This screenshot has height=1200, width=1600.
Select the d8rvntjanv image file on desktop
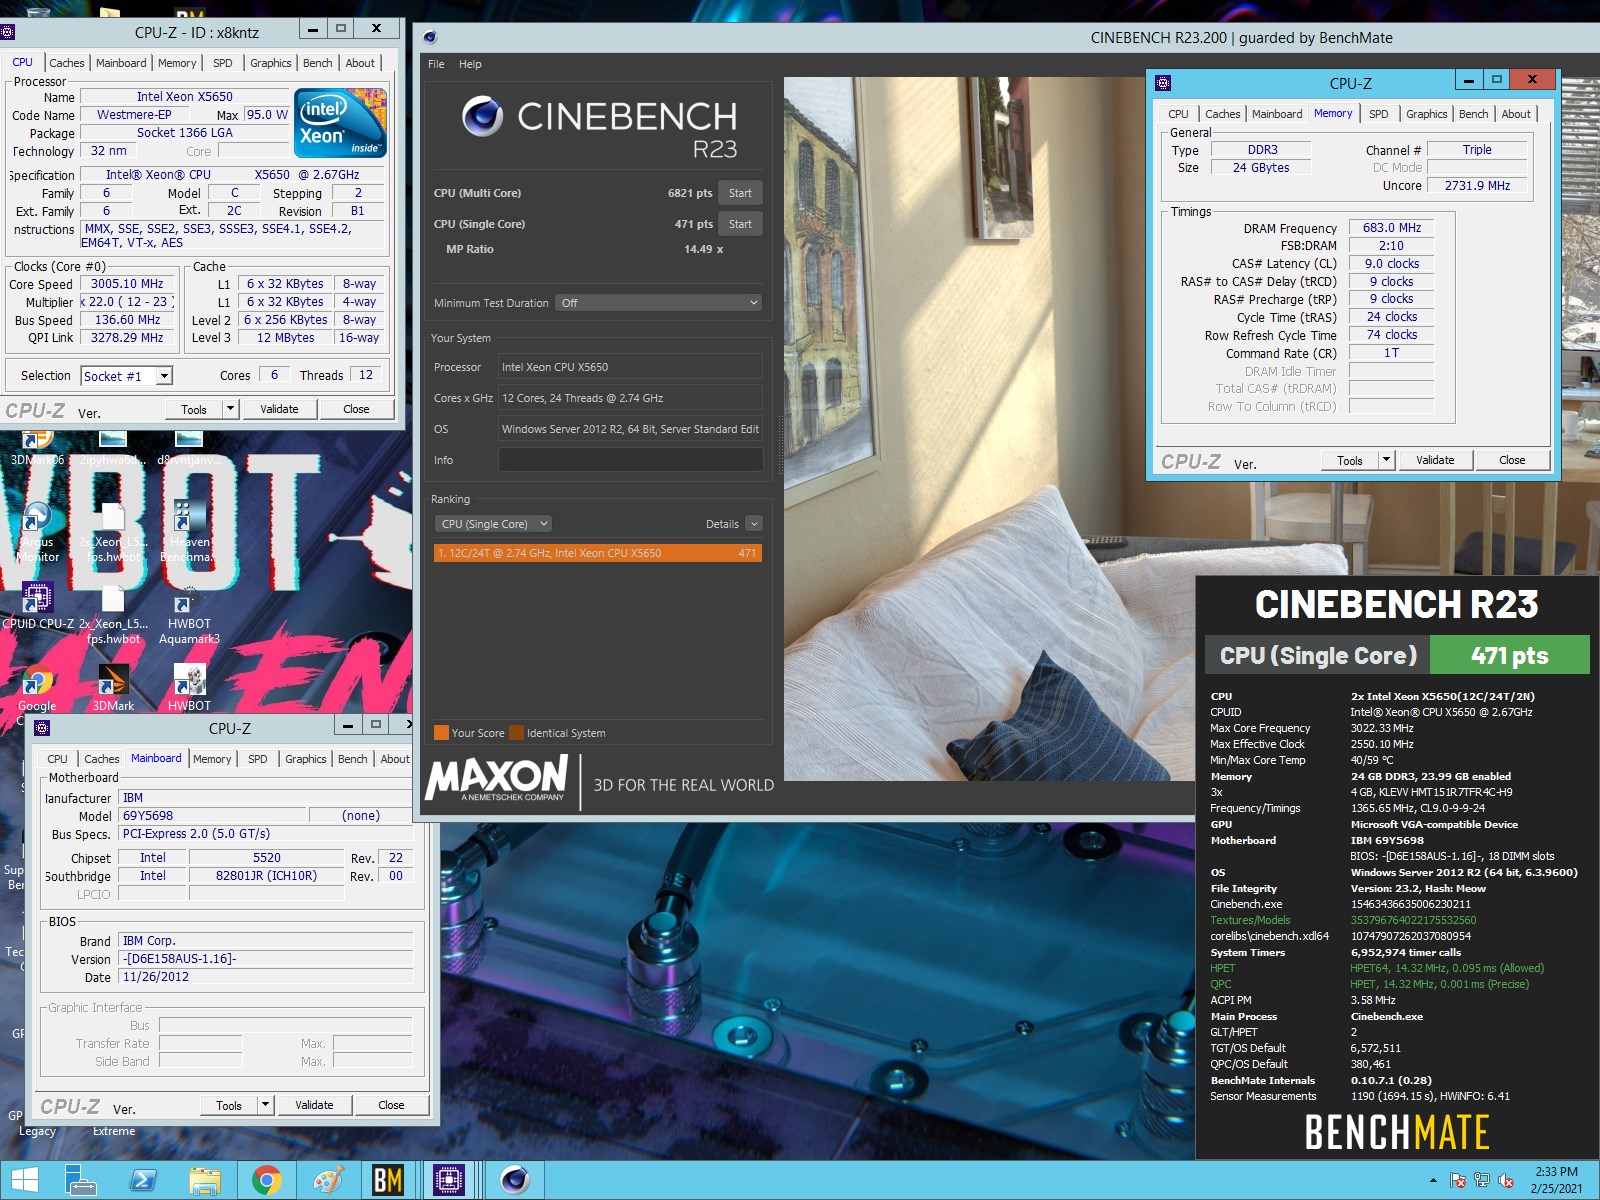point(189,448)
